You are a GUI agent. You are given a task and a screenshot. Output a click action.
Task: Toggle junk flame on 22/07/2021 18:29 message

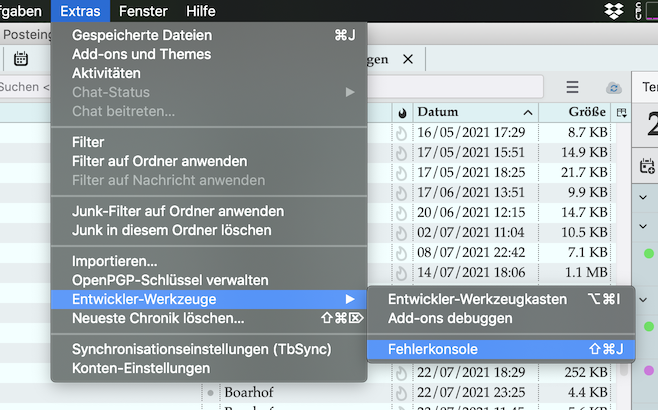pos(402,373)
